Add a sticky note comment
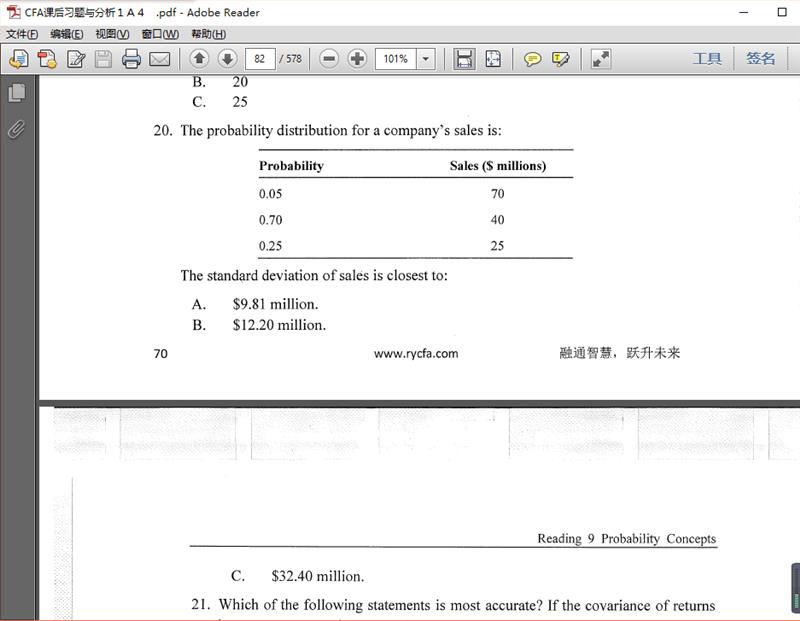The image size is (800, 621). point(532,60)
